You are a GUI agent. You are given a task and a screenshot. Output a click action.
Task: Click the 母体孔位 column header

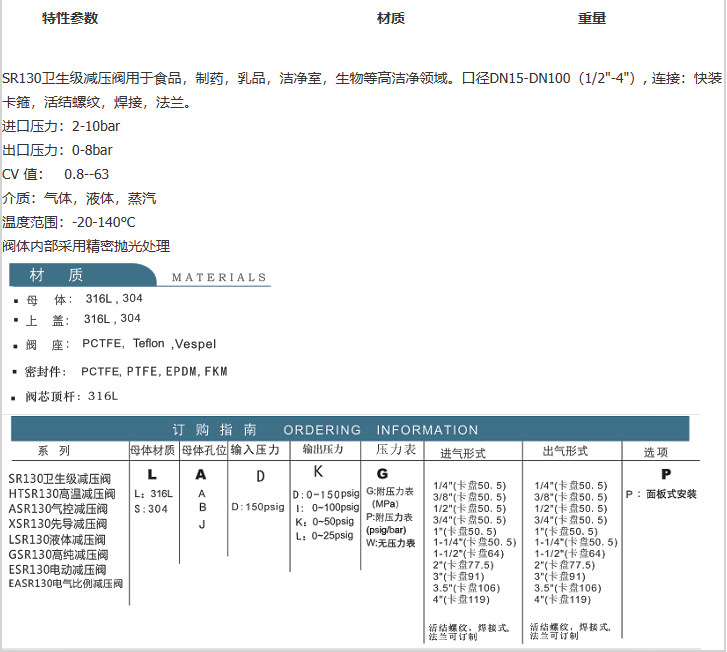click(x=204, y=450)
